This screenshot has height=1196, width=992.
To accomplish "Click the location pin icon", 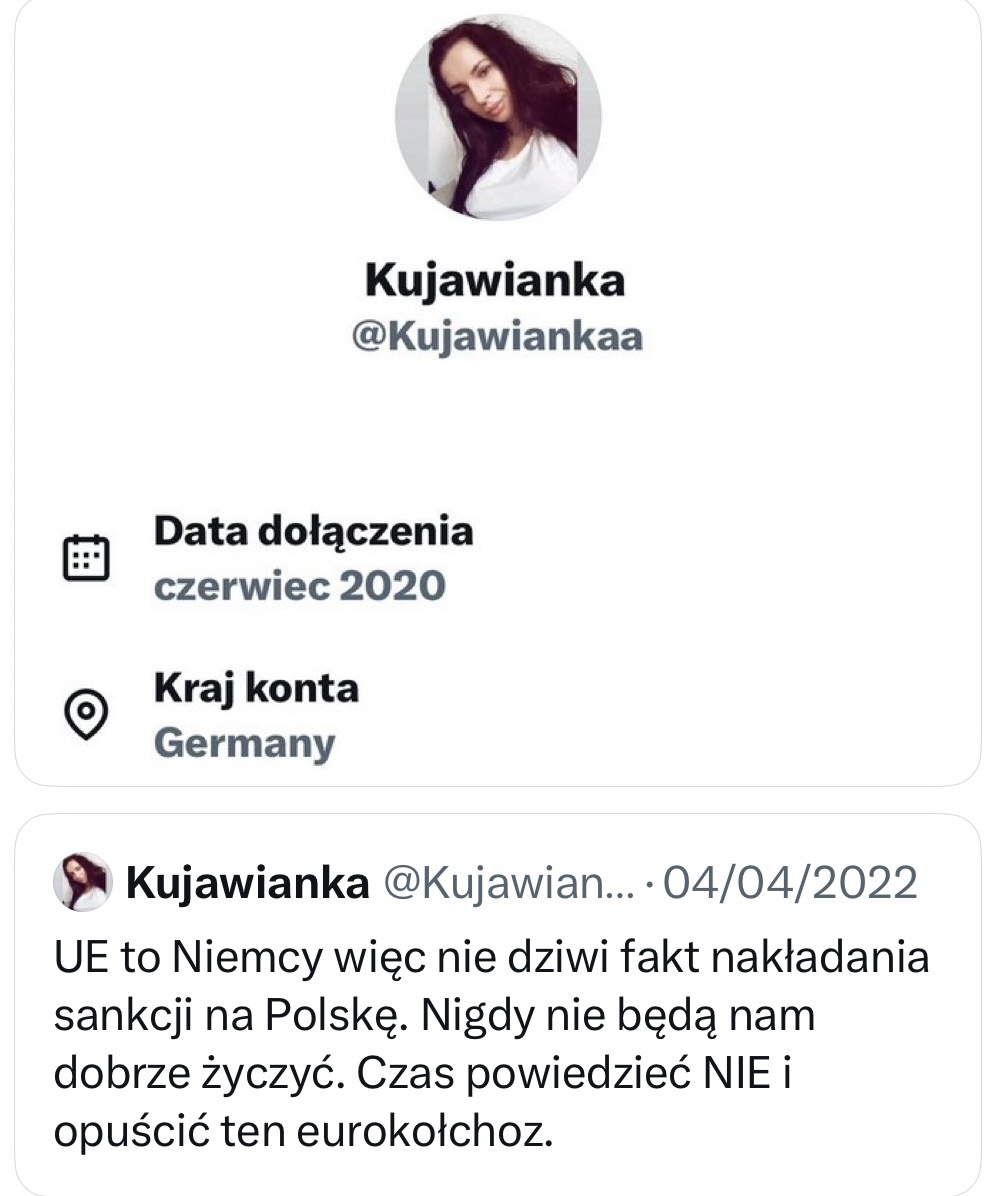I will click(x=87, y=714).
